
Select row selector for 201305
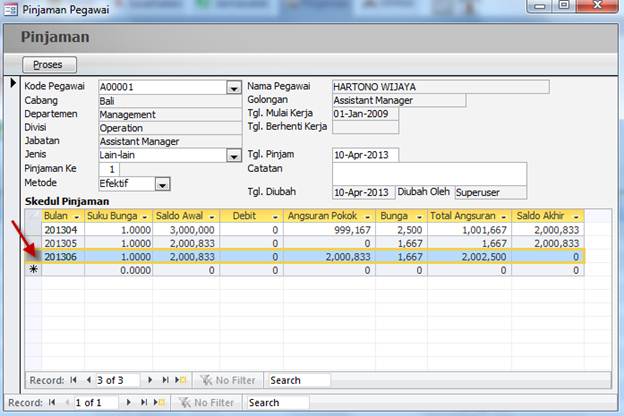pyautogui.click(x=33, y=243)
